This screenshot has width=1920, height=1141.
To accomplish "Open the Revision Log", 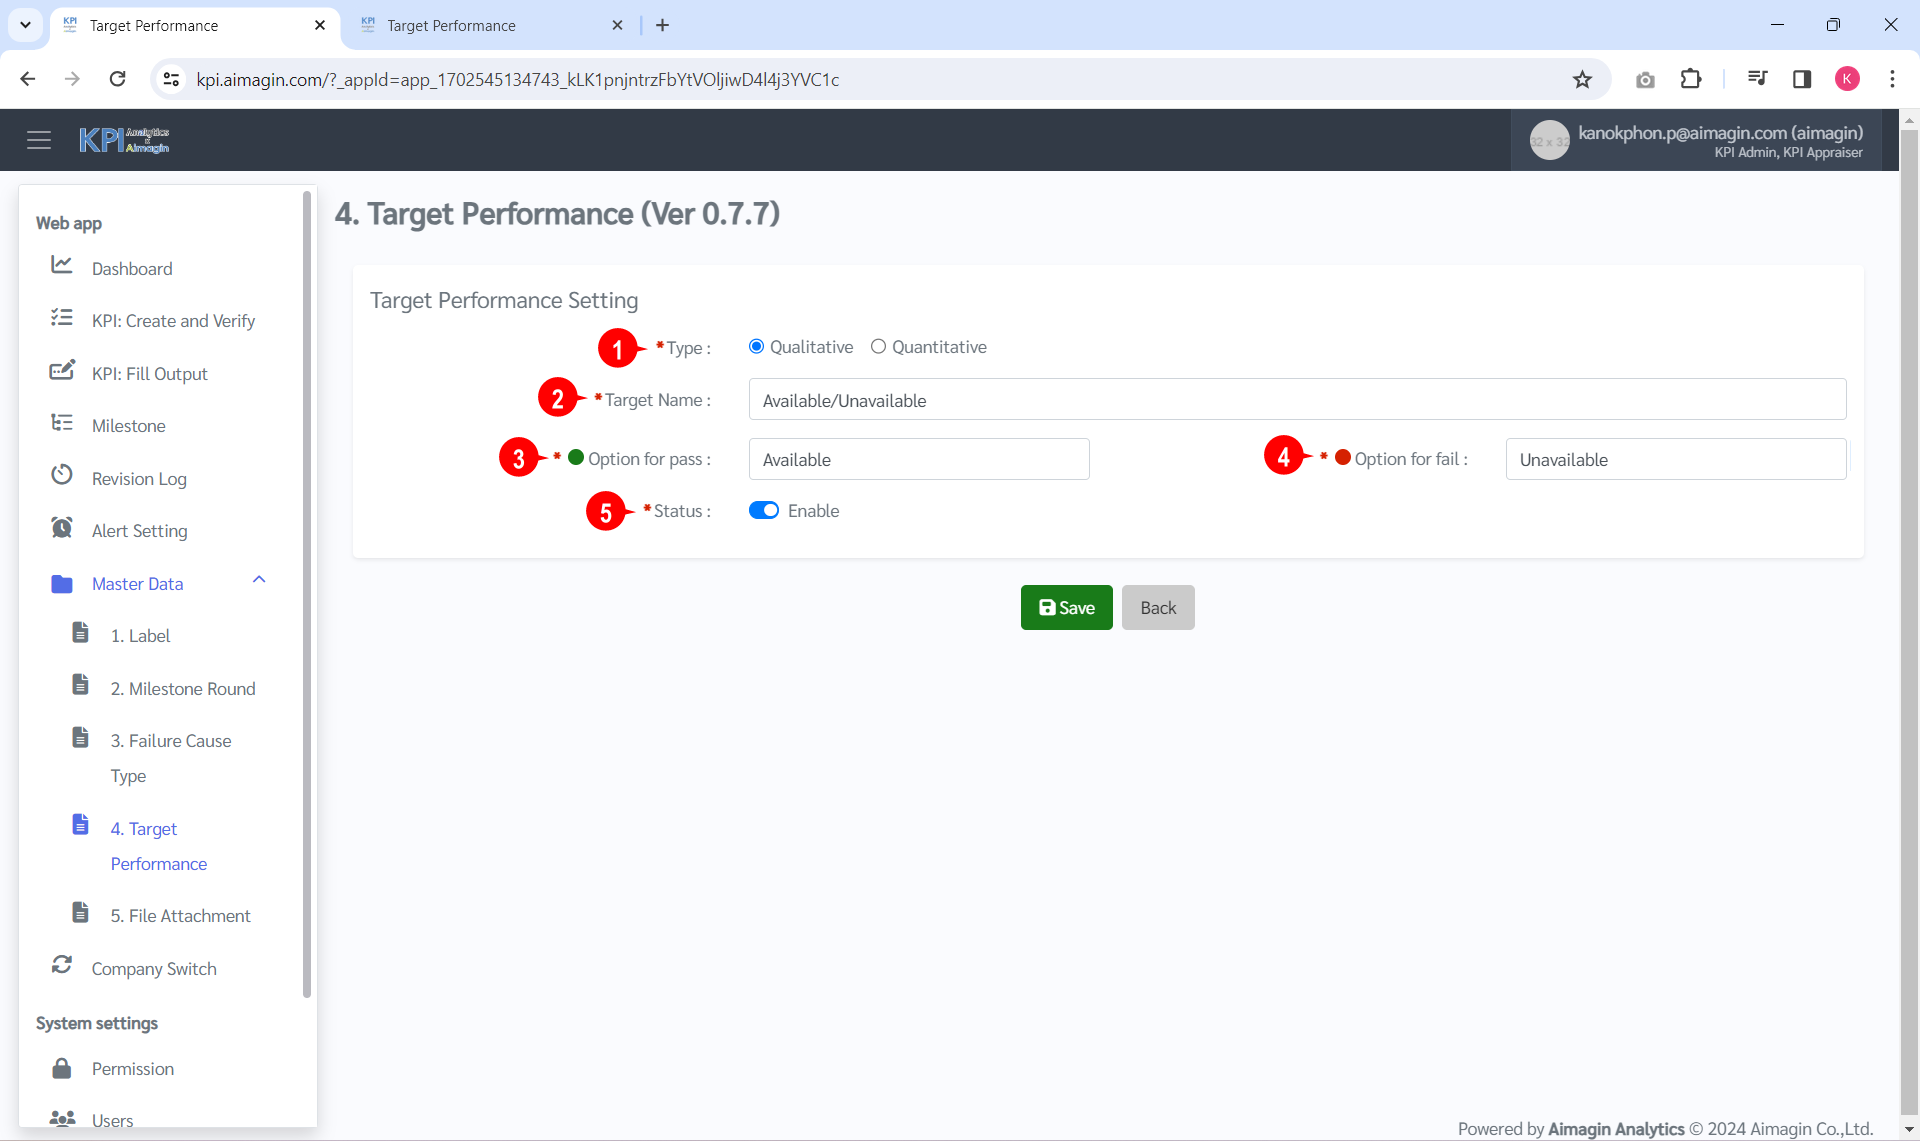I will (140, 478).
